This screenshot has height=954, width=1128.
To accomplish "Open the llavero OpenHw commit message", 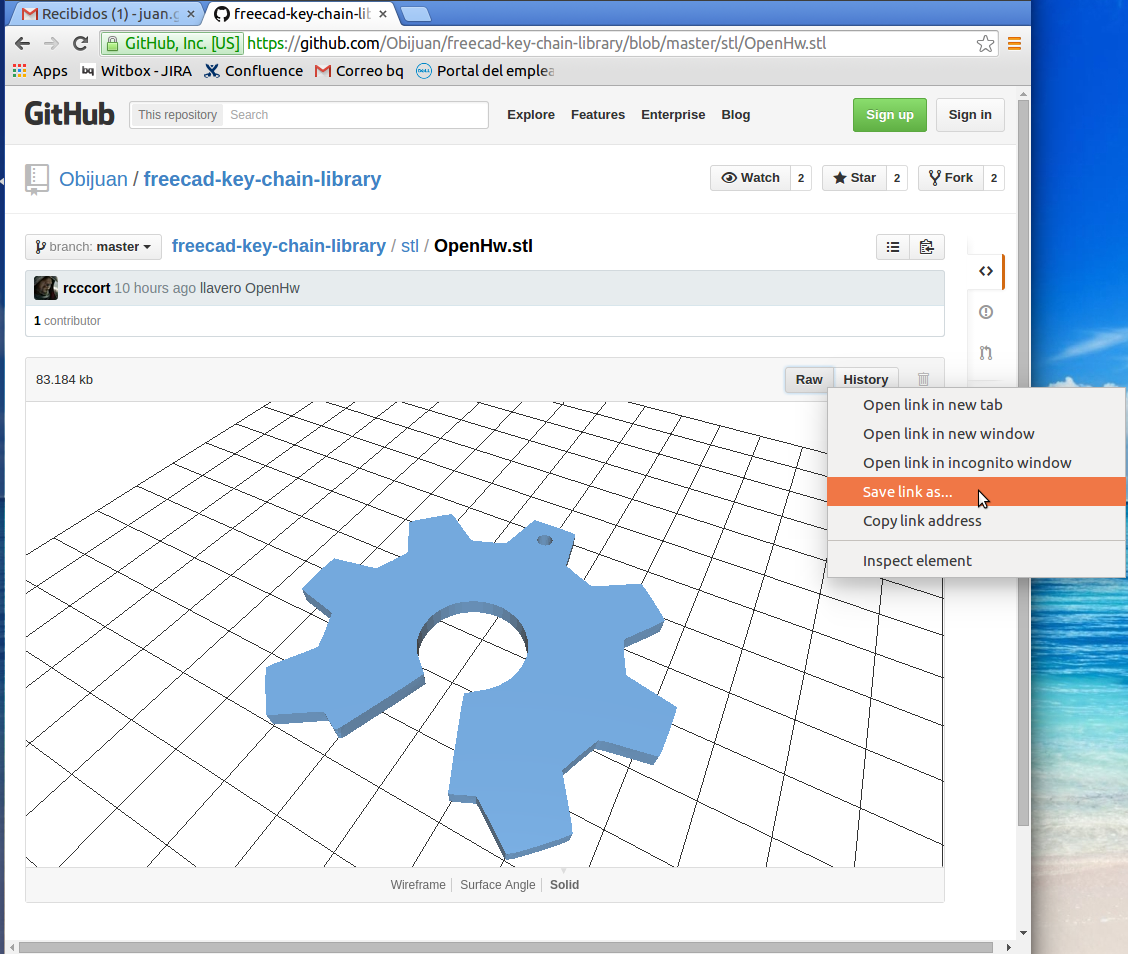I will [250, 288].
